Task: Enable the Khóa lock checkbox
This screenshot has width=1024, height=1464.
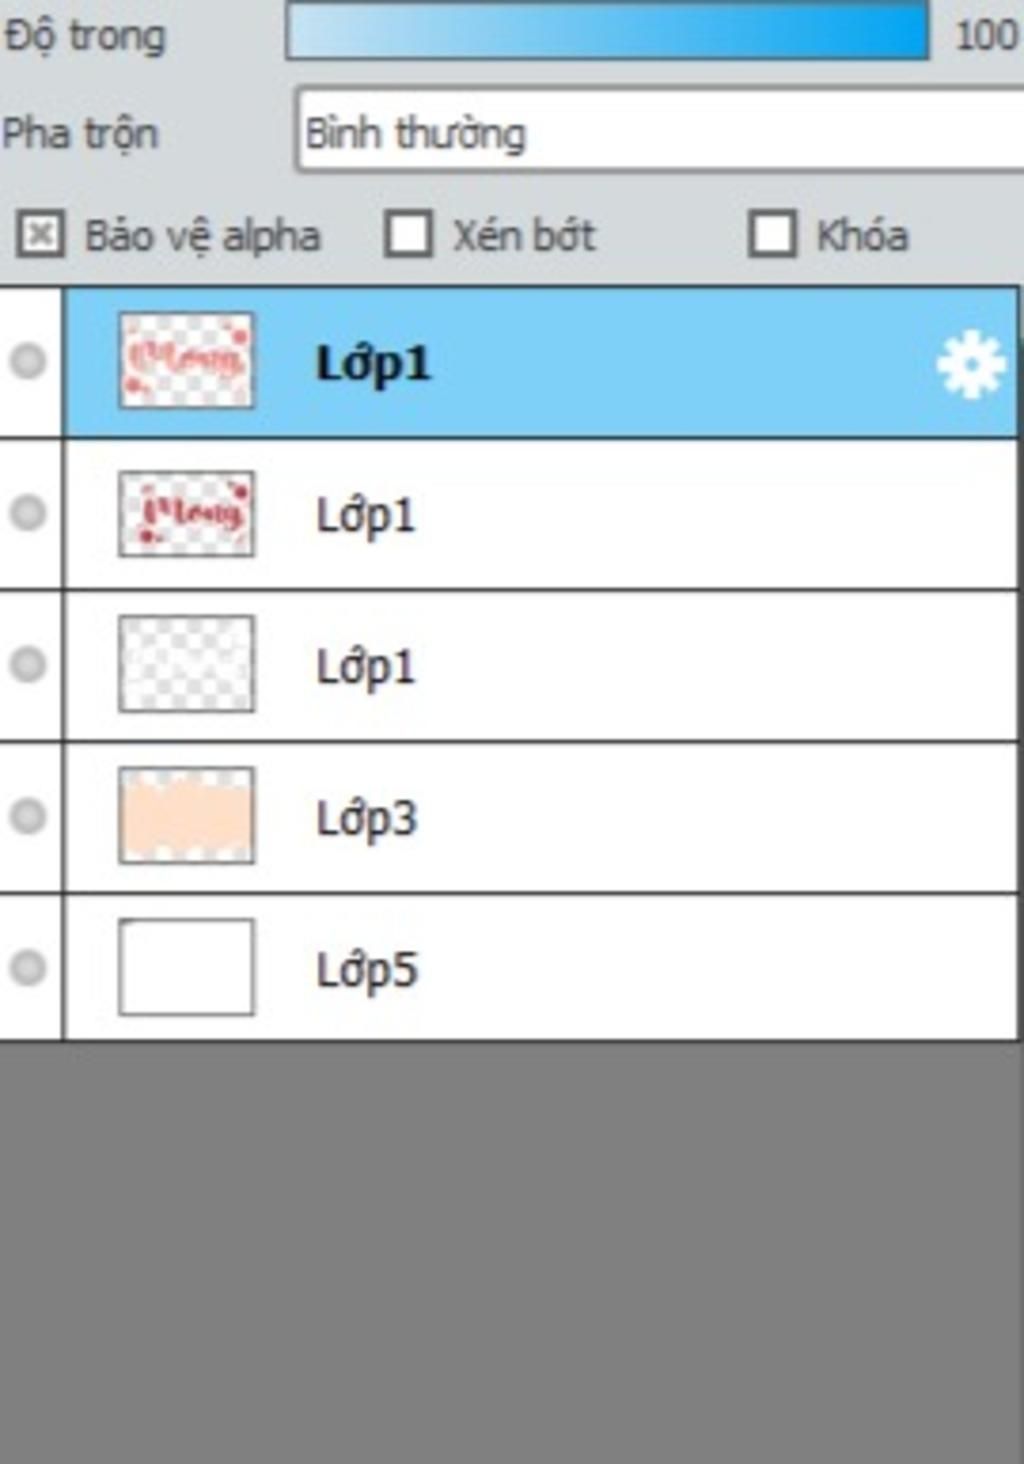Action: click(773, 235)
